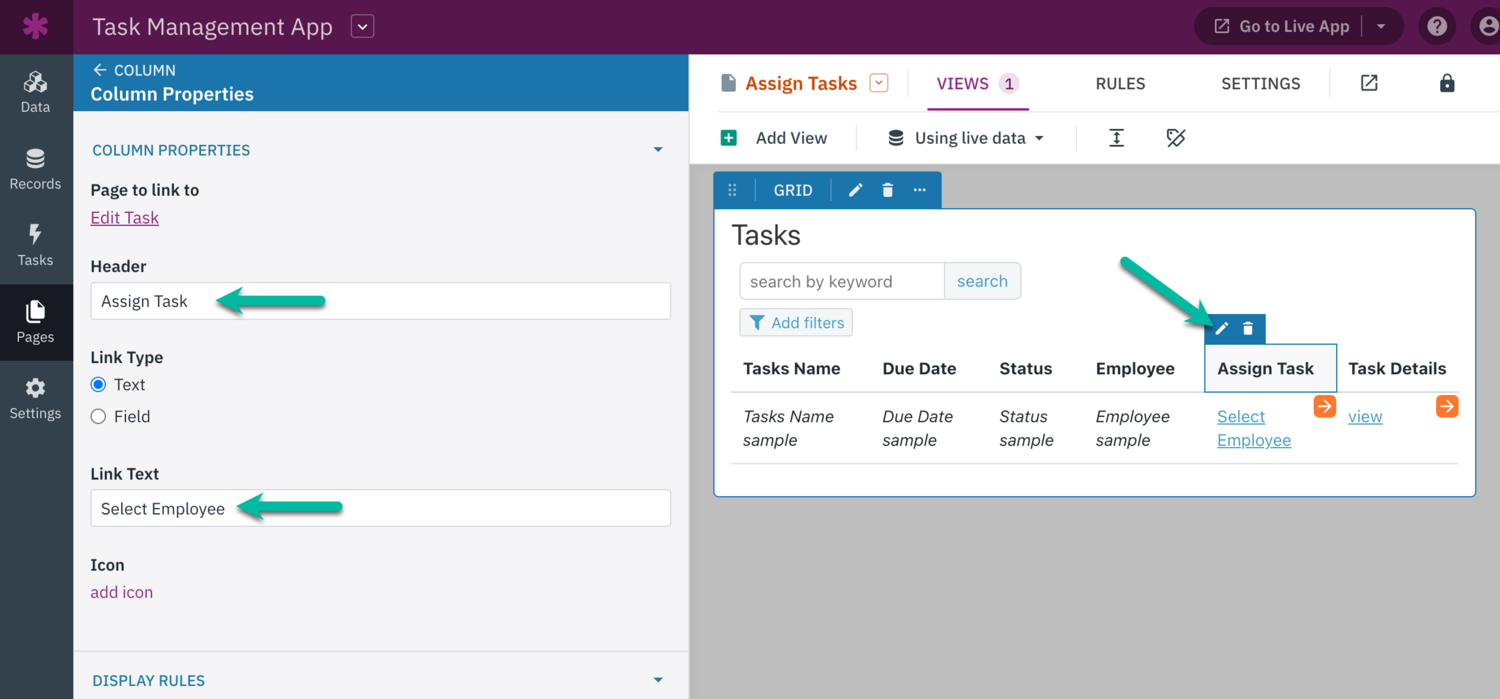Expand the Display Rules section
Image resolution: width=1500 pixels, height=699 pixels.
[658, 680]
